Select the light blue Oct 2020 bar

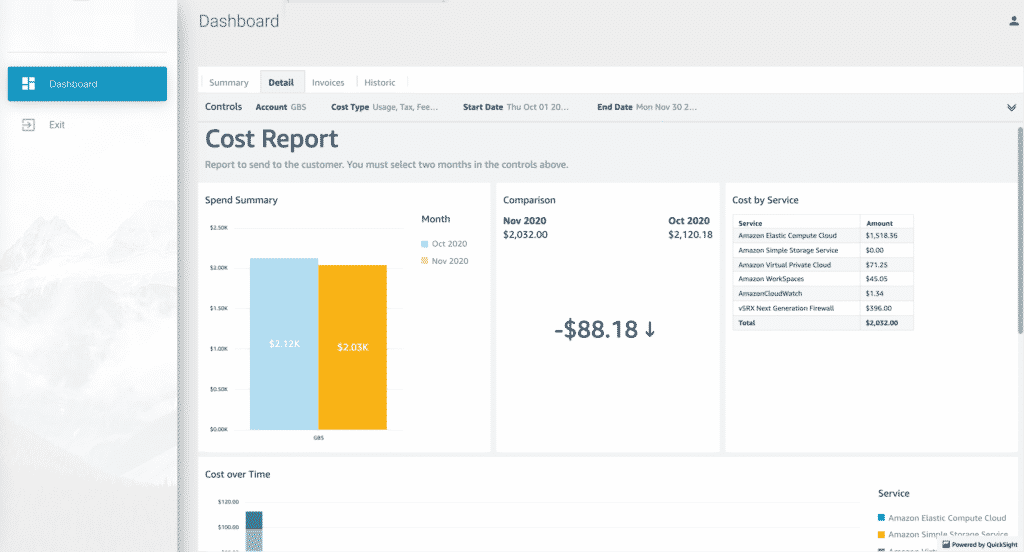coord(284,344)
